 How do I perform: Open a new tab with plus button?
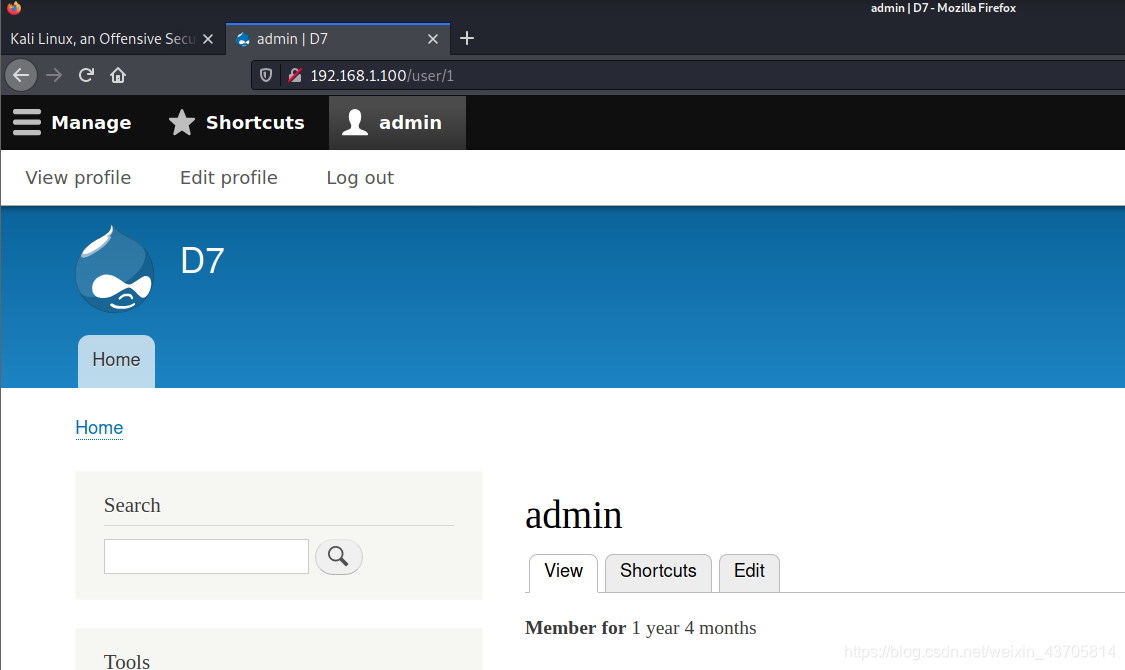pyautogui.click(x=467, y=38)
